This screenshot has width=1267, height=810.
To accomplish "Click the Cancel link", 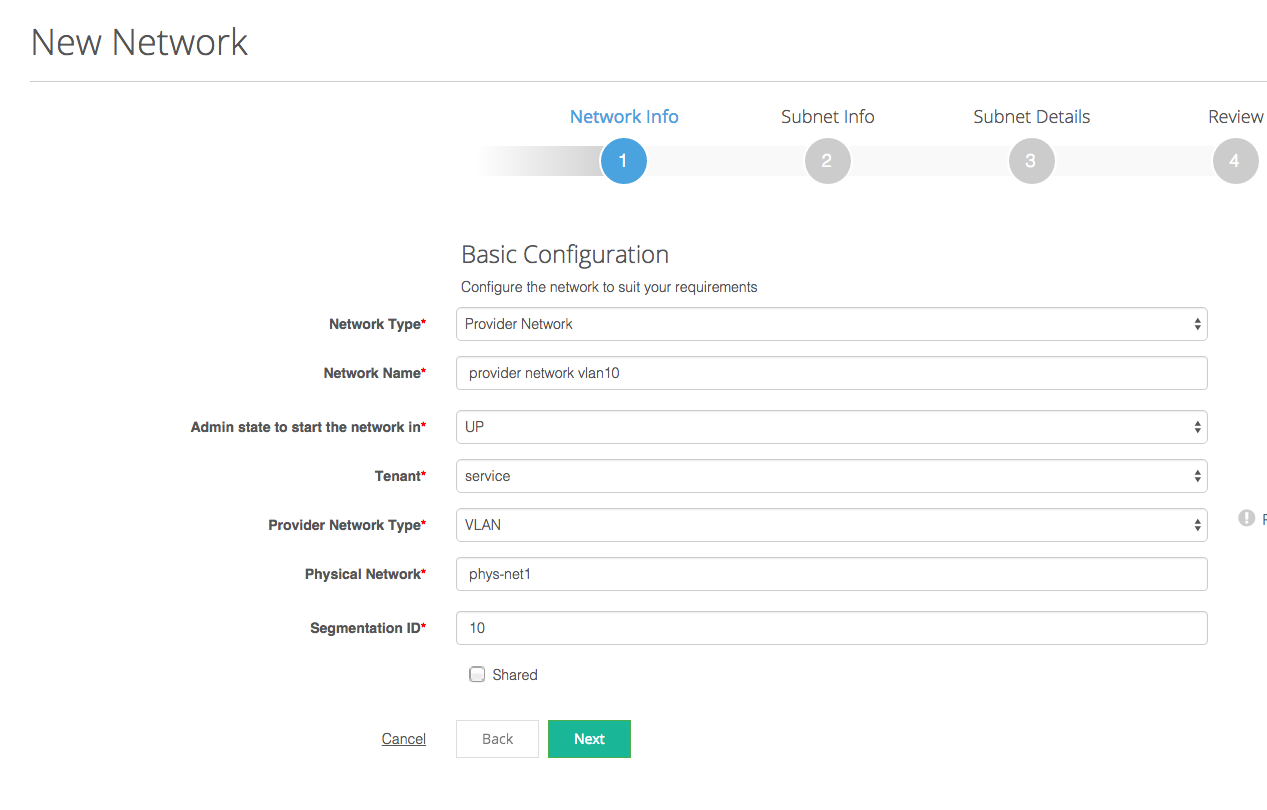I will pyautogui.click(x=404, y=739).
